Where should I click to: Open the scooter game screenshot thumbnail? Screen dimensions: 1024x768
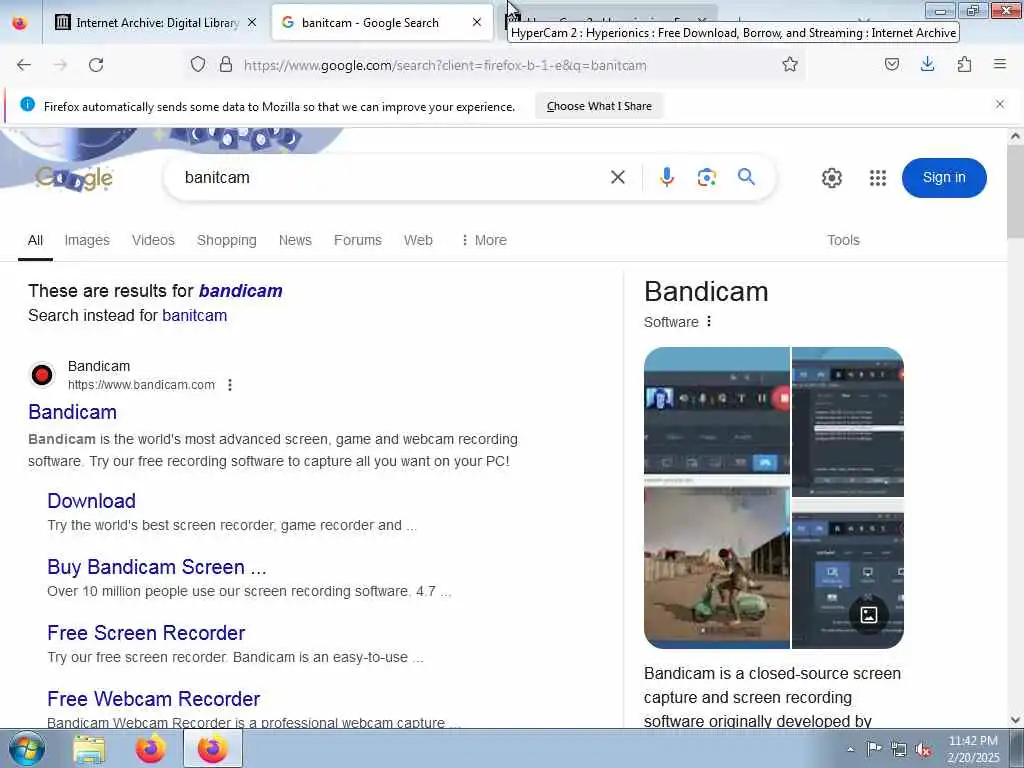coord(716,567)
